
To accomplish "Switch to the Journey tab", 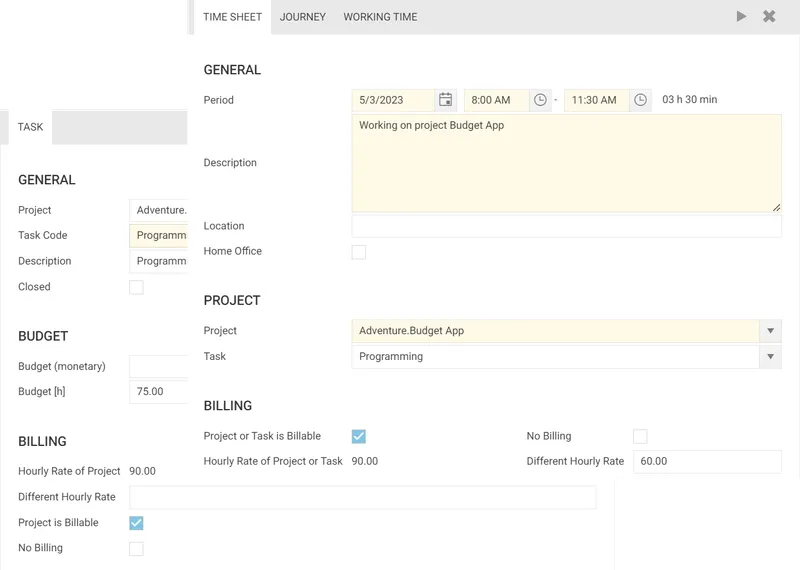I will coord(302,17).
